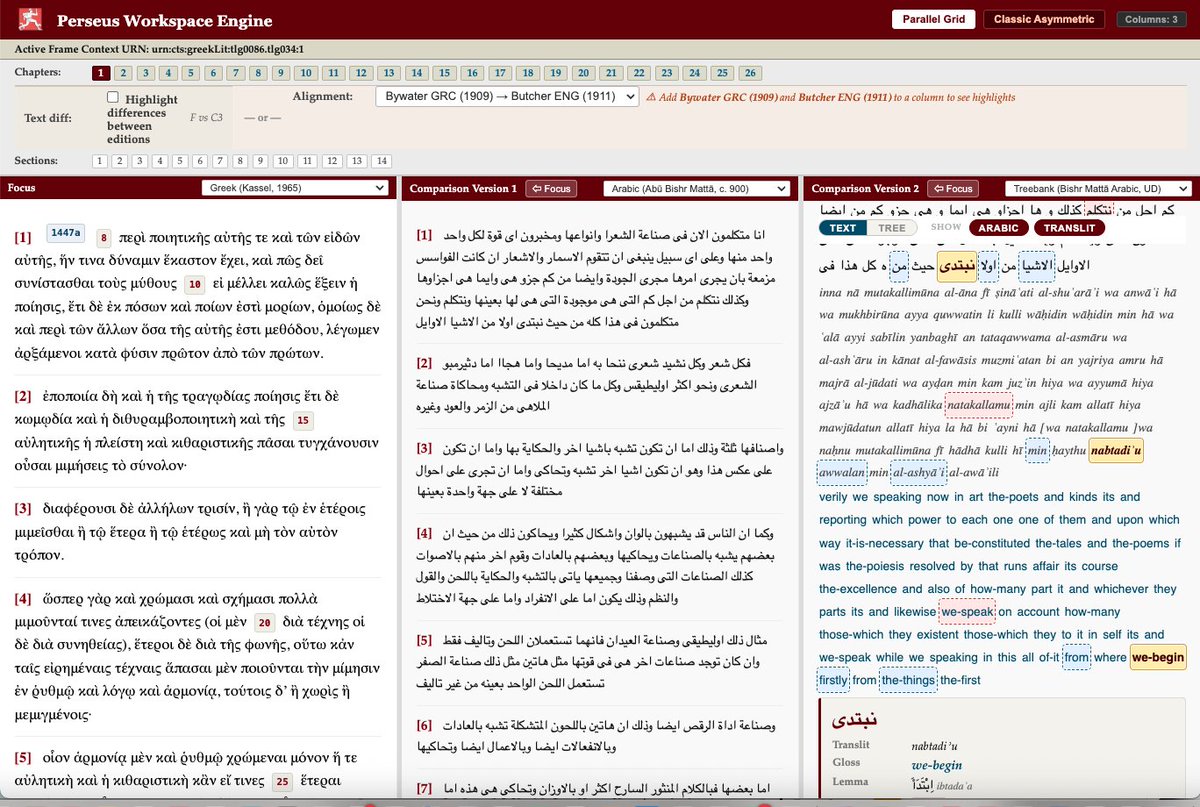Click highlighted gloss we-begin in English line

(1158, 657)
